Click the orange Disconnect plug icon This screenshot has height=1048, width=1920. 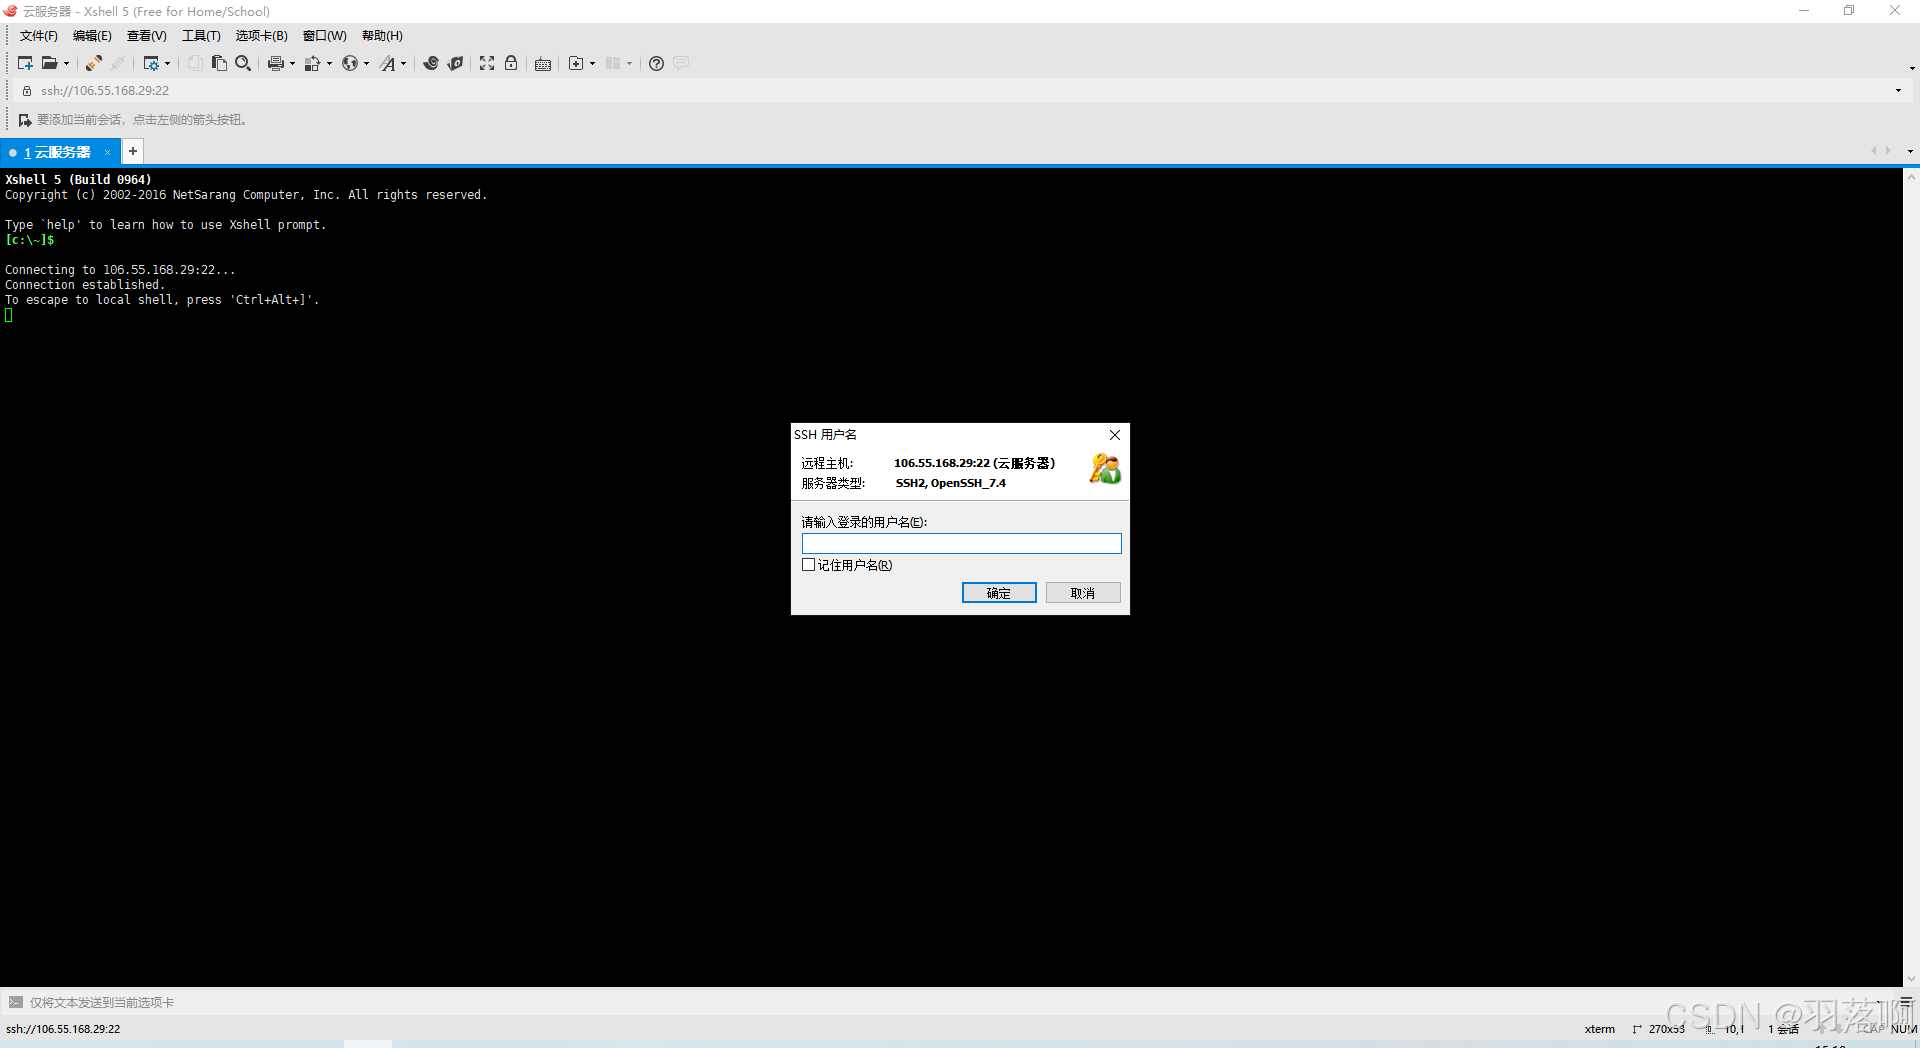(x=94, y=63)
